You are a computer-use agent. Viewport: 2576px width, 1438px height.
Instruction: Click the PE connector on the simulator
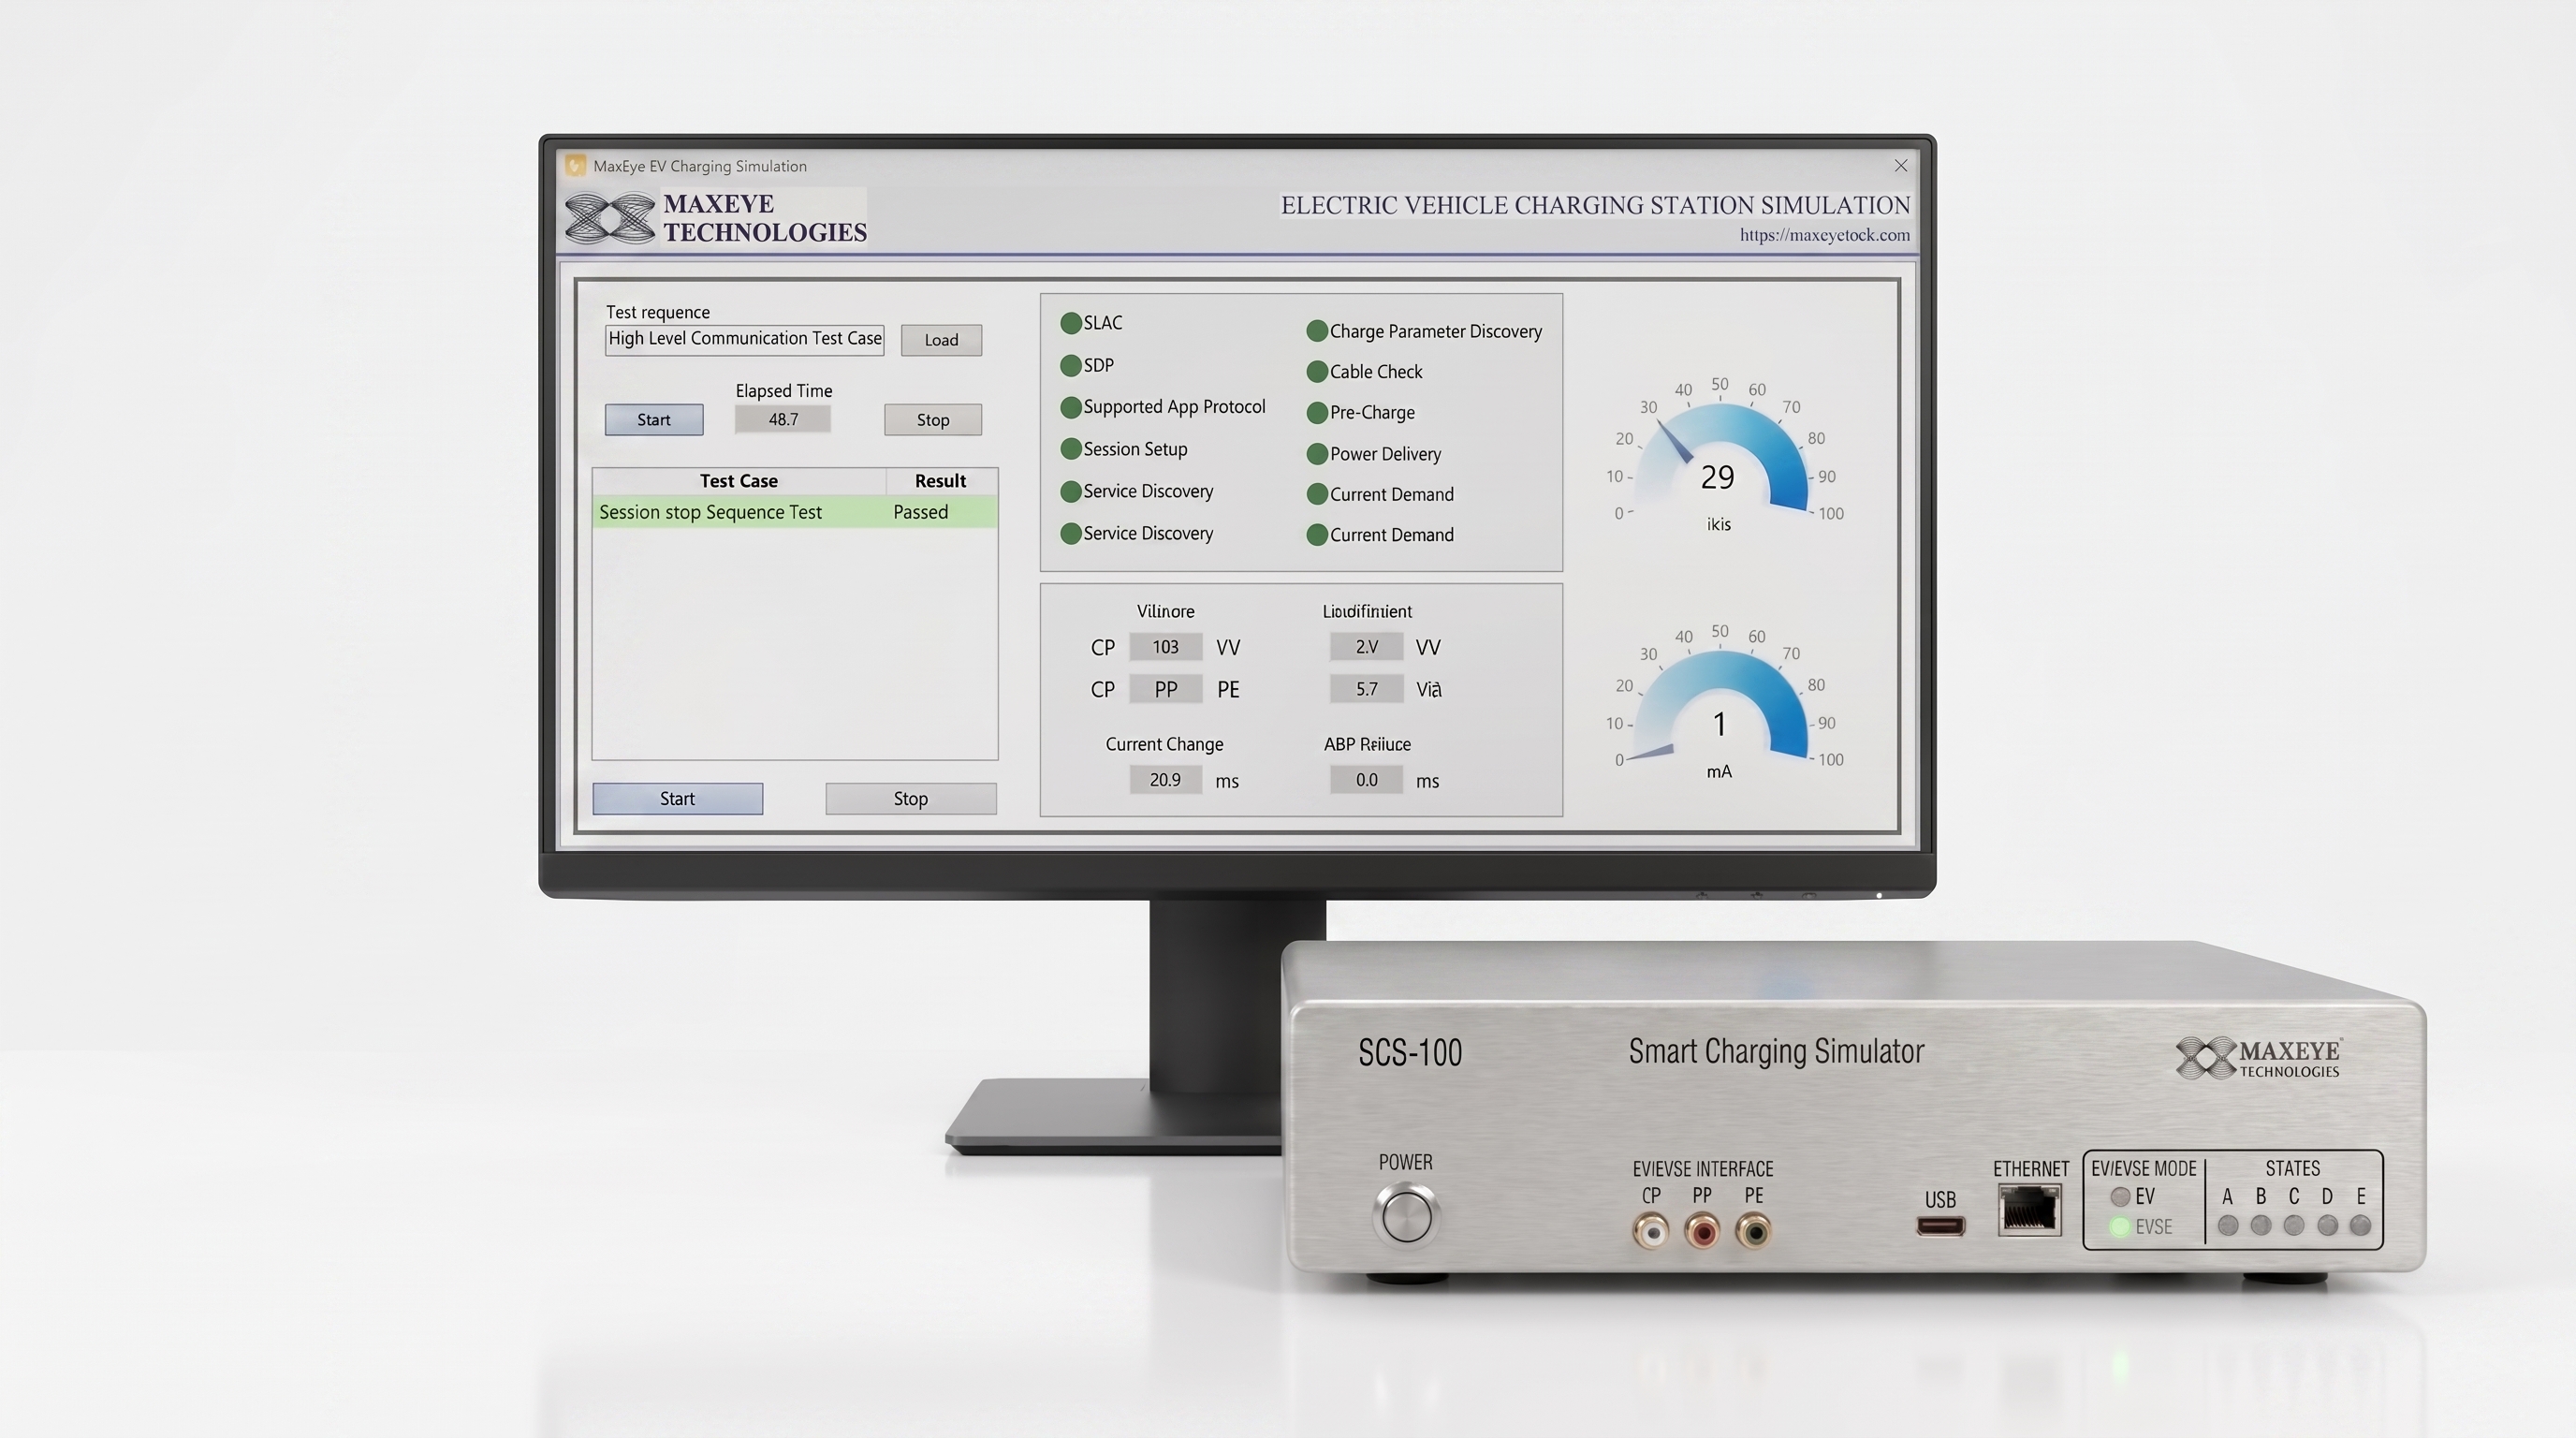pos(1753,1231)
